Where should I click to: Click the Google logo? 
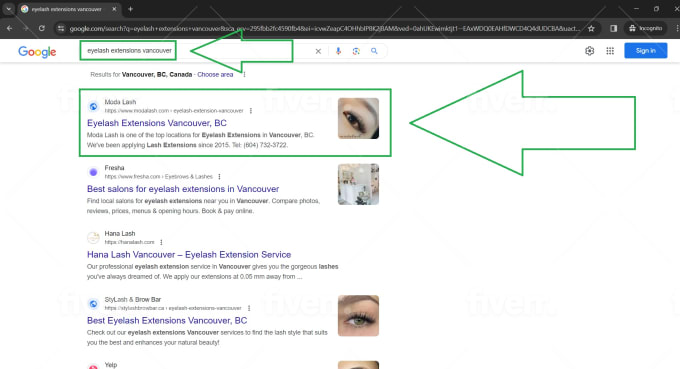click(x=37, y=52)
